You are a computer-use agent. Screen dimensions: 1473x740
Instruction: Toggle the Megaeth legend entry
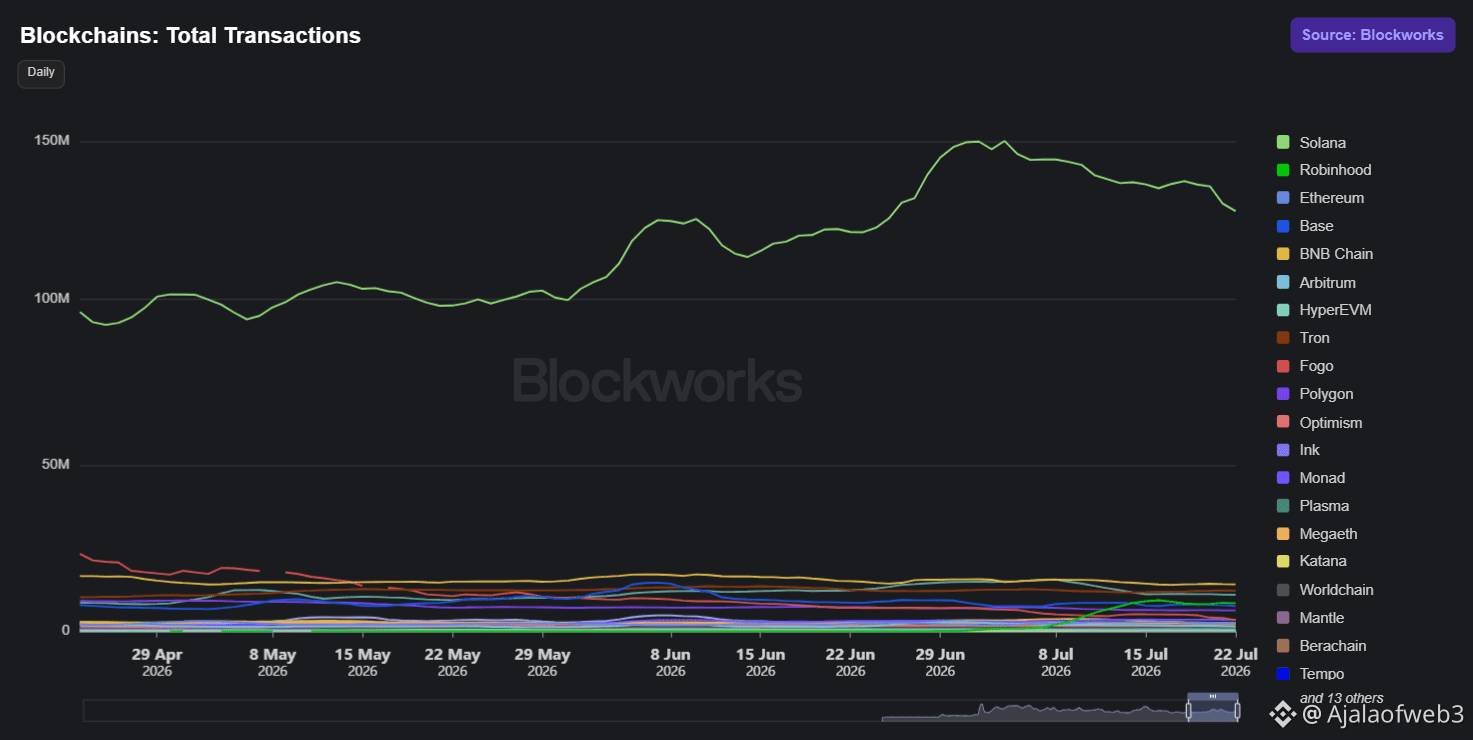pos(1317,534)
